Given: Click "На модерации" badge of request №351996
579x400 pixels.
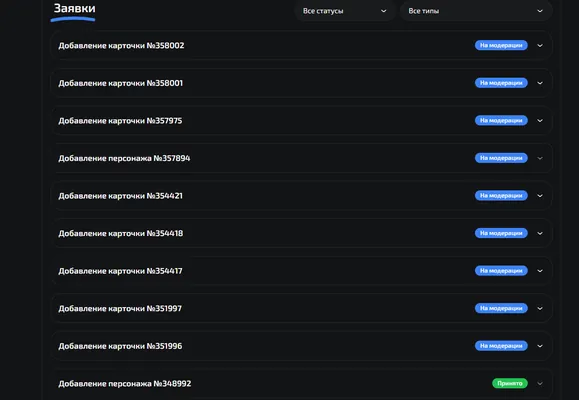Looking at the screenshot, I should [501, 346].
